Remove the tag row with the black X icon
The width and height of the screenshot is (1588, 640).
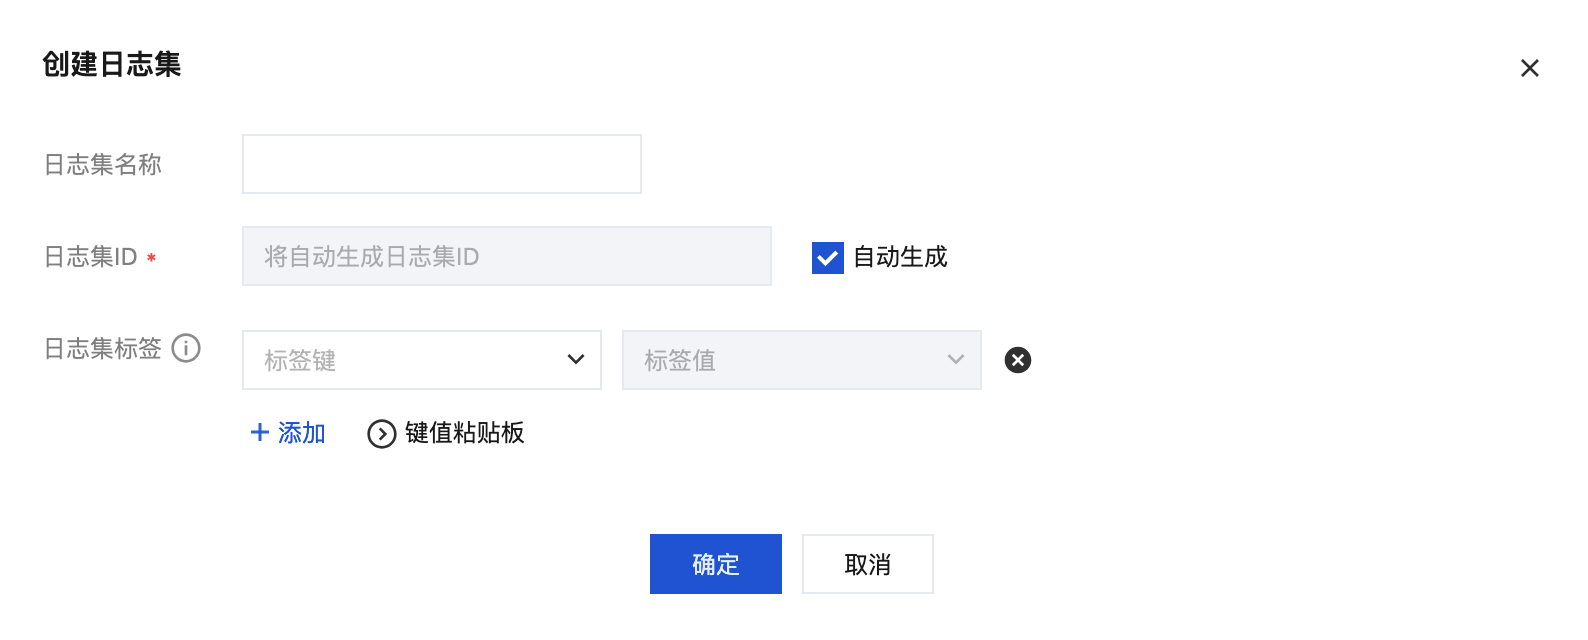point(1018,360)
